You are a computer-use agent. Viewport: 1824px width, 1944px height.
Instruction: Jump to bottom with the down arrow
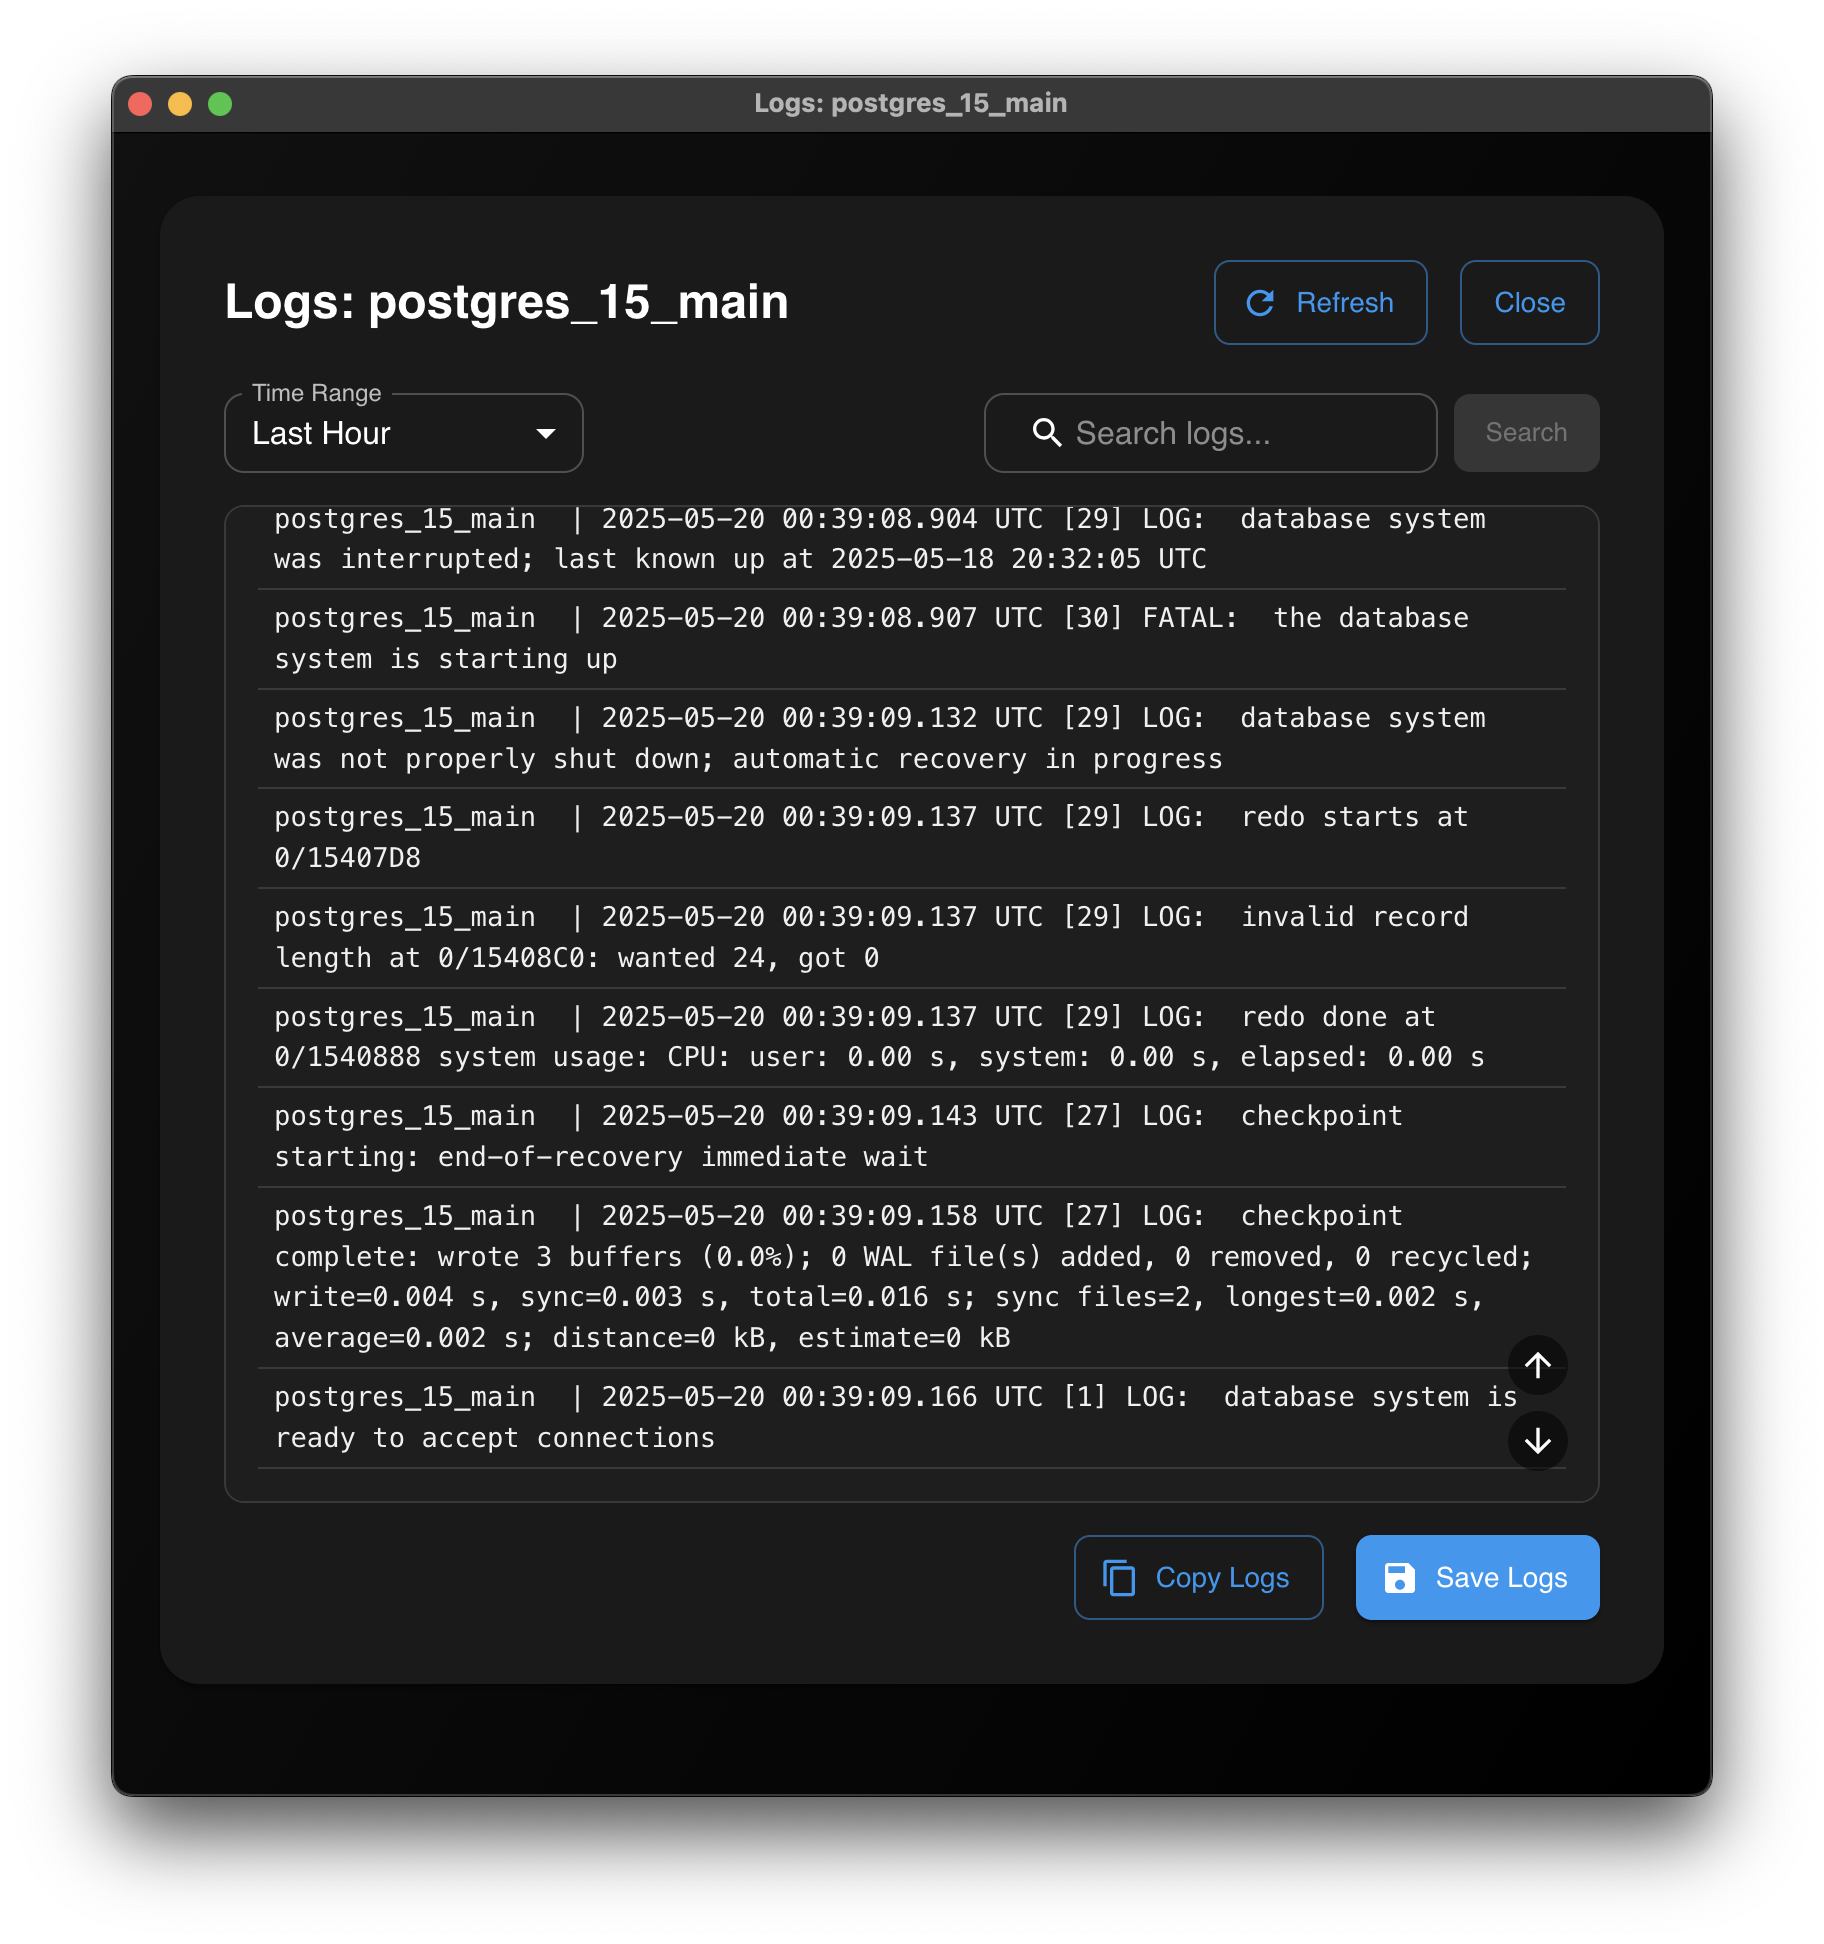pyautogui.click(x=1537, y=1441)
